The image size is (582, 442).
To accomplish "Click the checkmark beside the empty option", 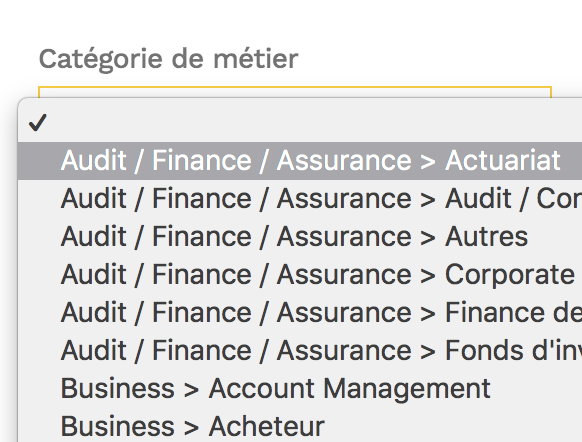I will coord(37,122).
